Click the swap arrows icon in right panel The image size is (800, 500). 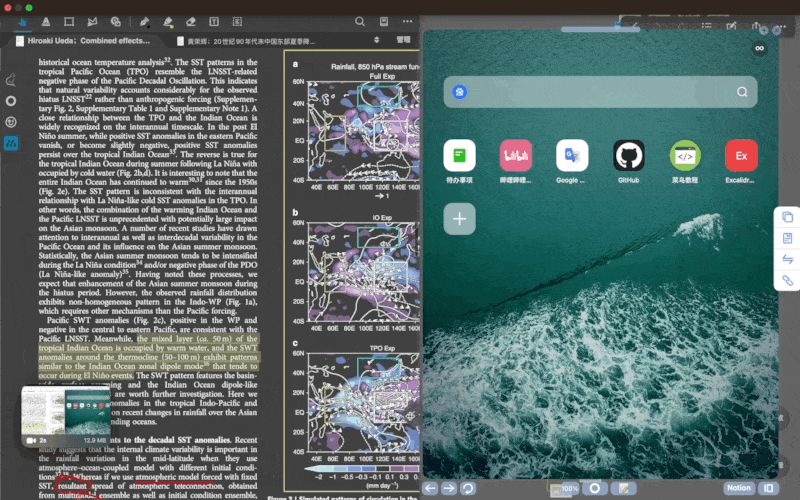click(787, 259)
